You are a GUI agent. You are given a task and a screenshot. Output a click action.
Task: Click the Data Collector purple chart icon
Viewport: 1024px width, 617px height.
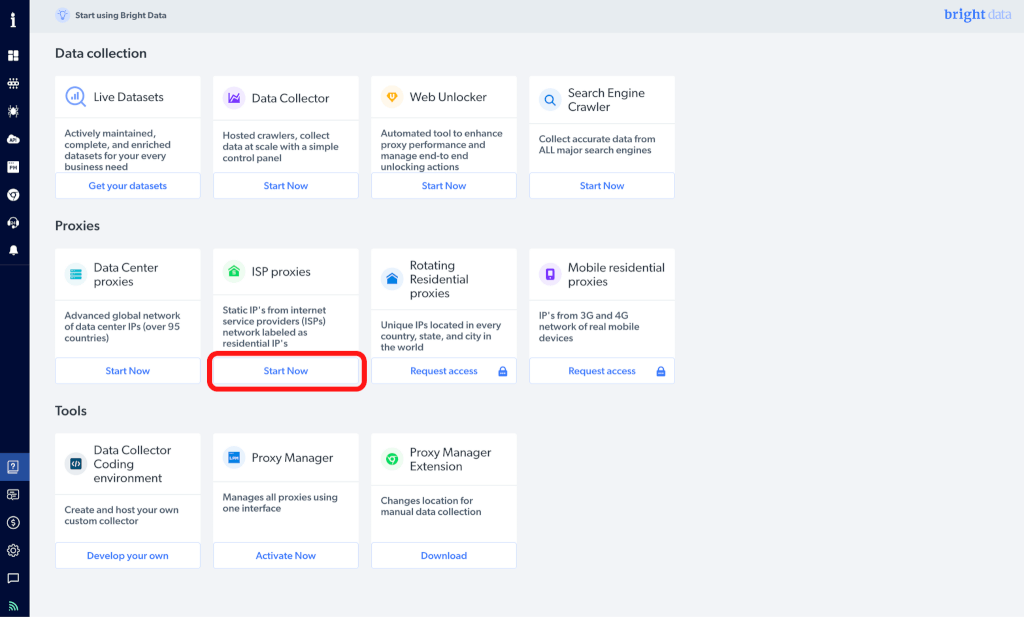pyautogui.click(x=234, y=98)
